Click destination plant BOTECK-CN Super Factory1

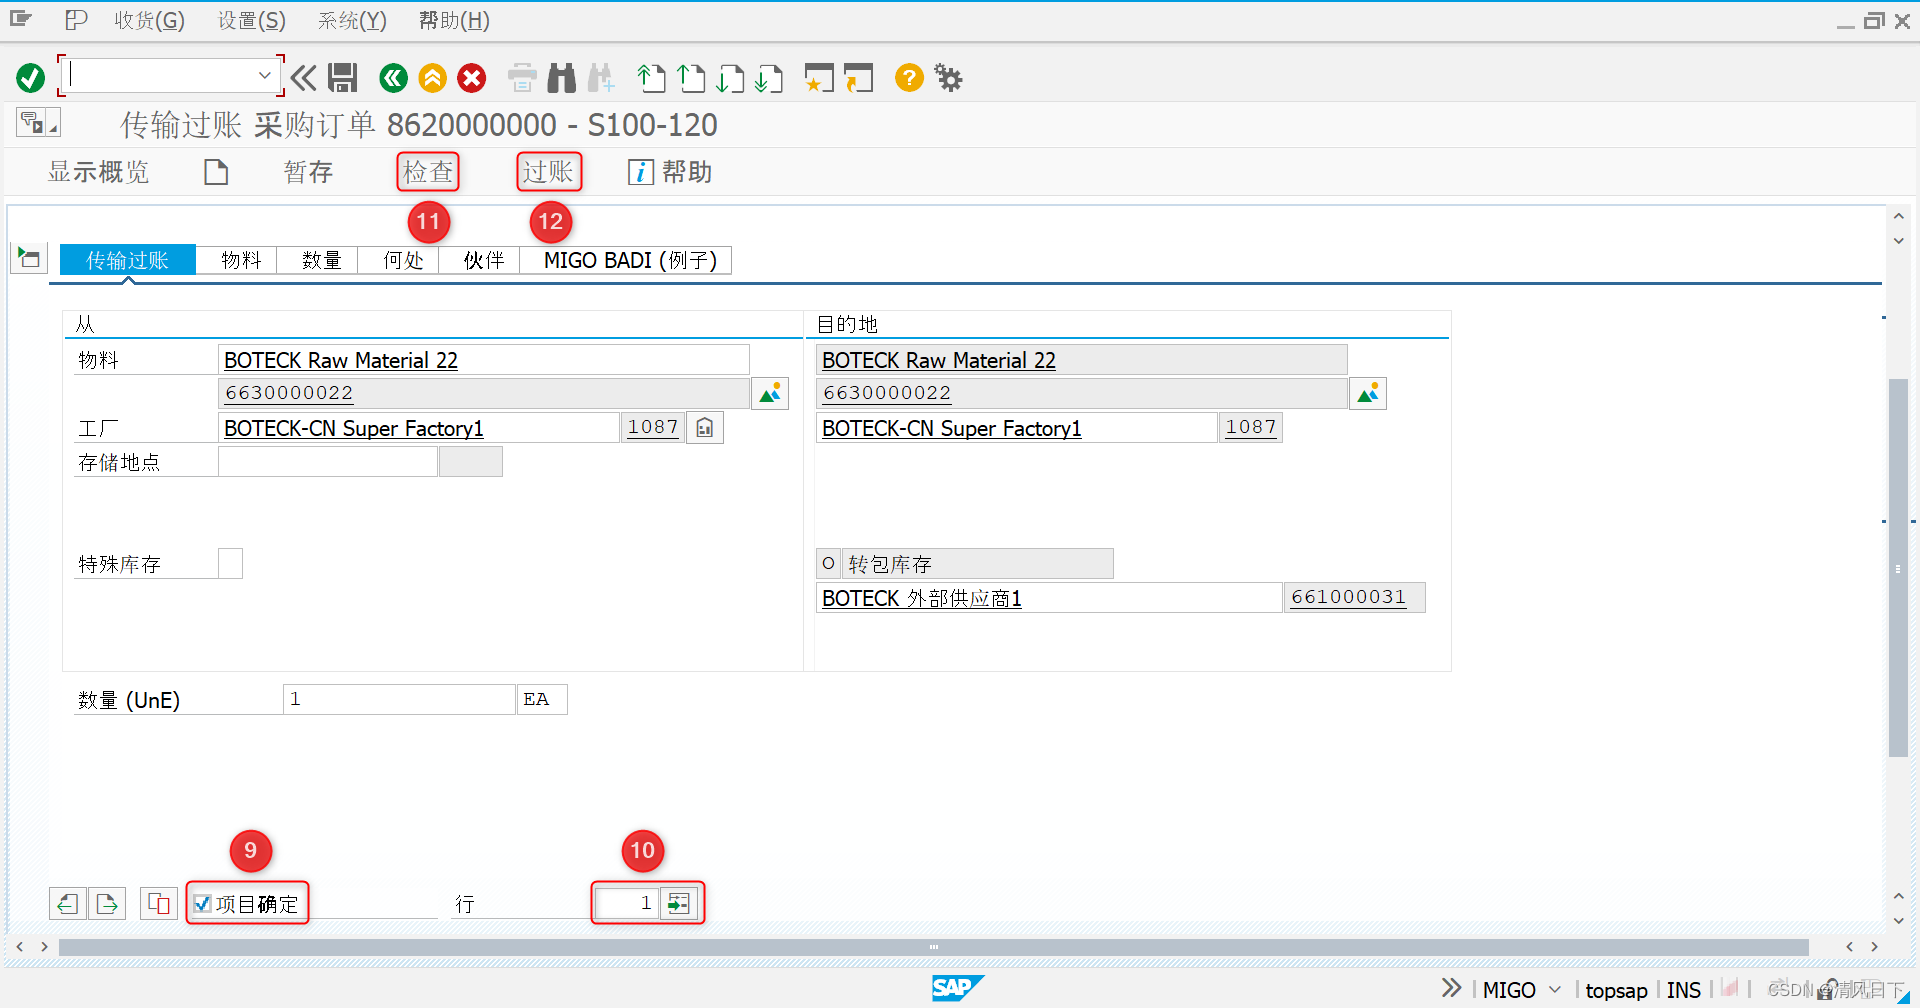click(1017, 428)
